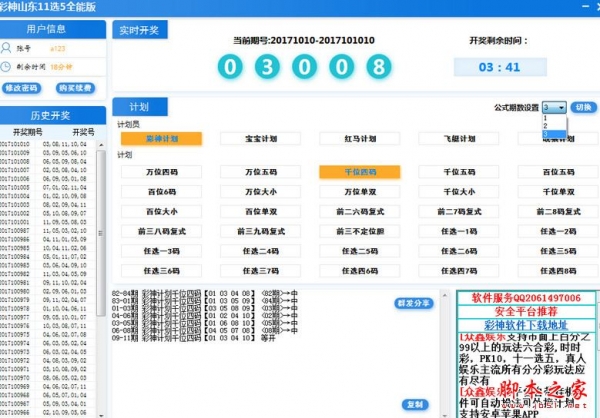Open the 安全平台推荐 link
The image size is (600, 418).
pos(526,311)
